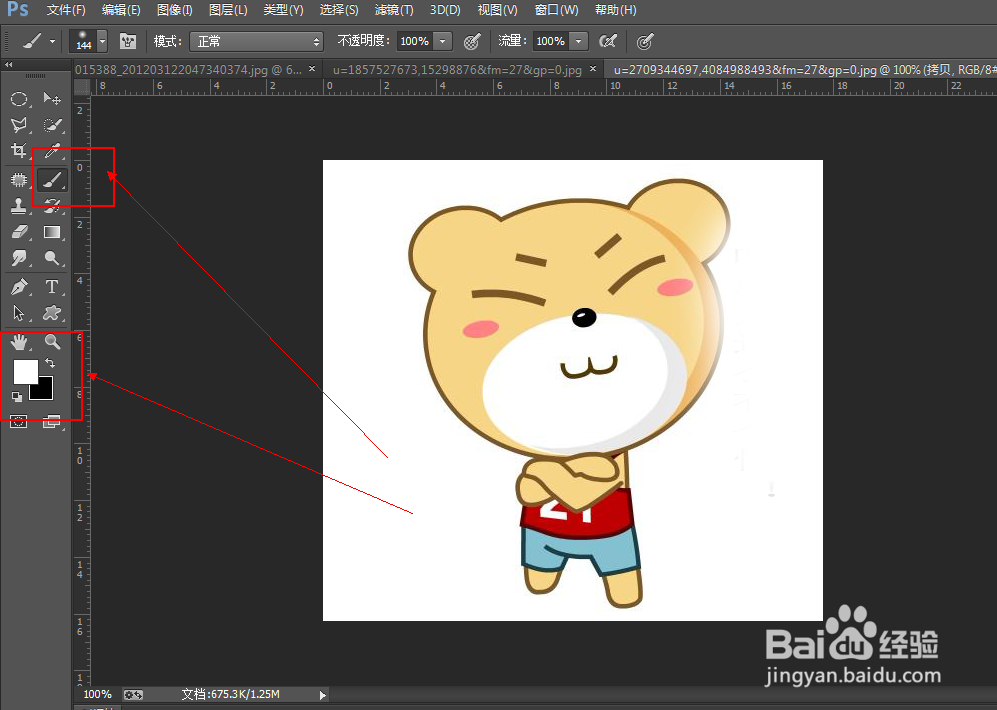Select the Move tool

pos(52,99)
